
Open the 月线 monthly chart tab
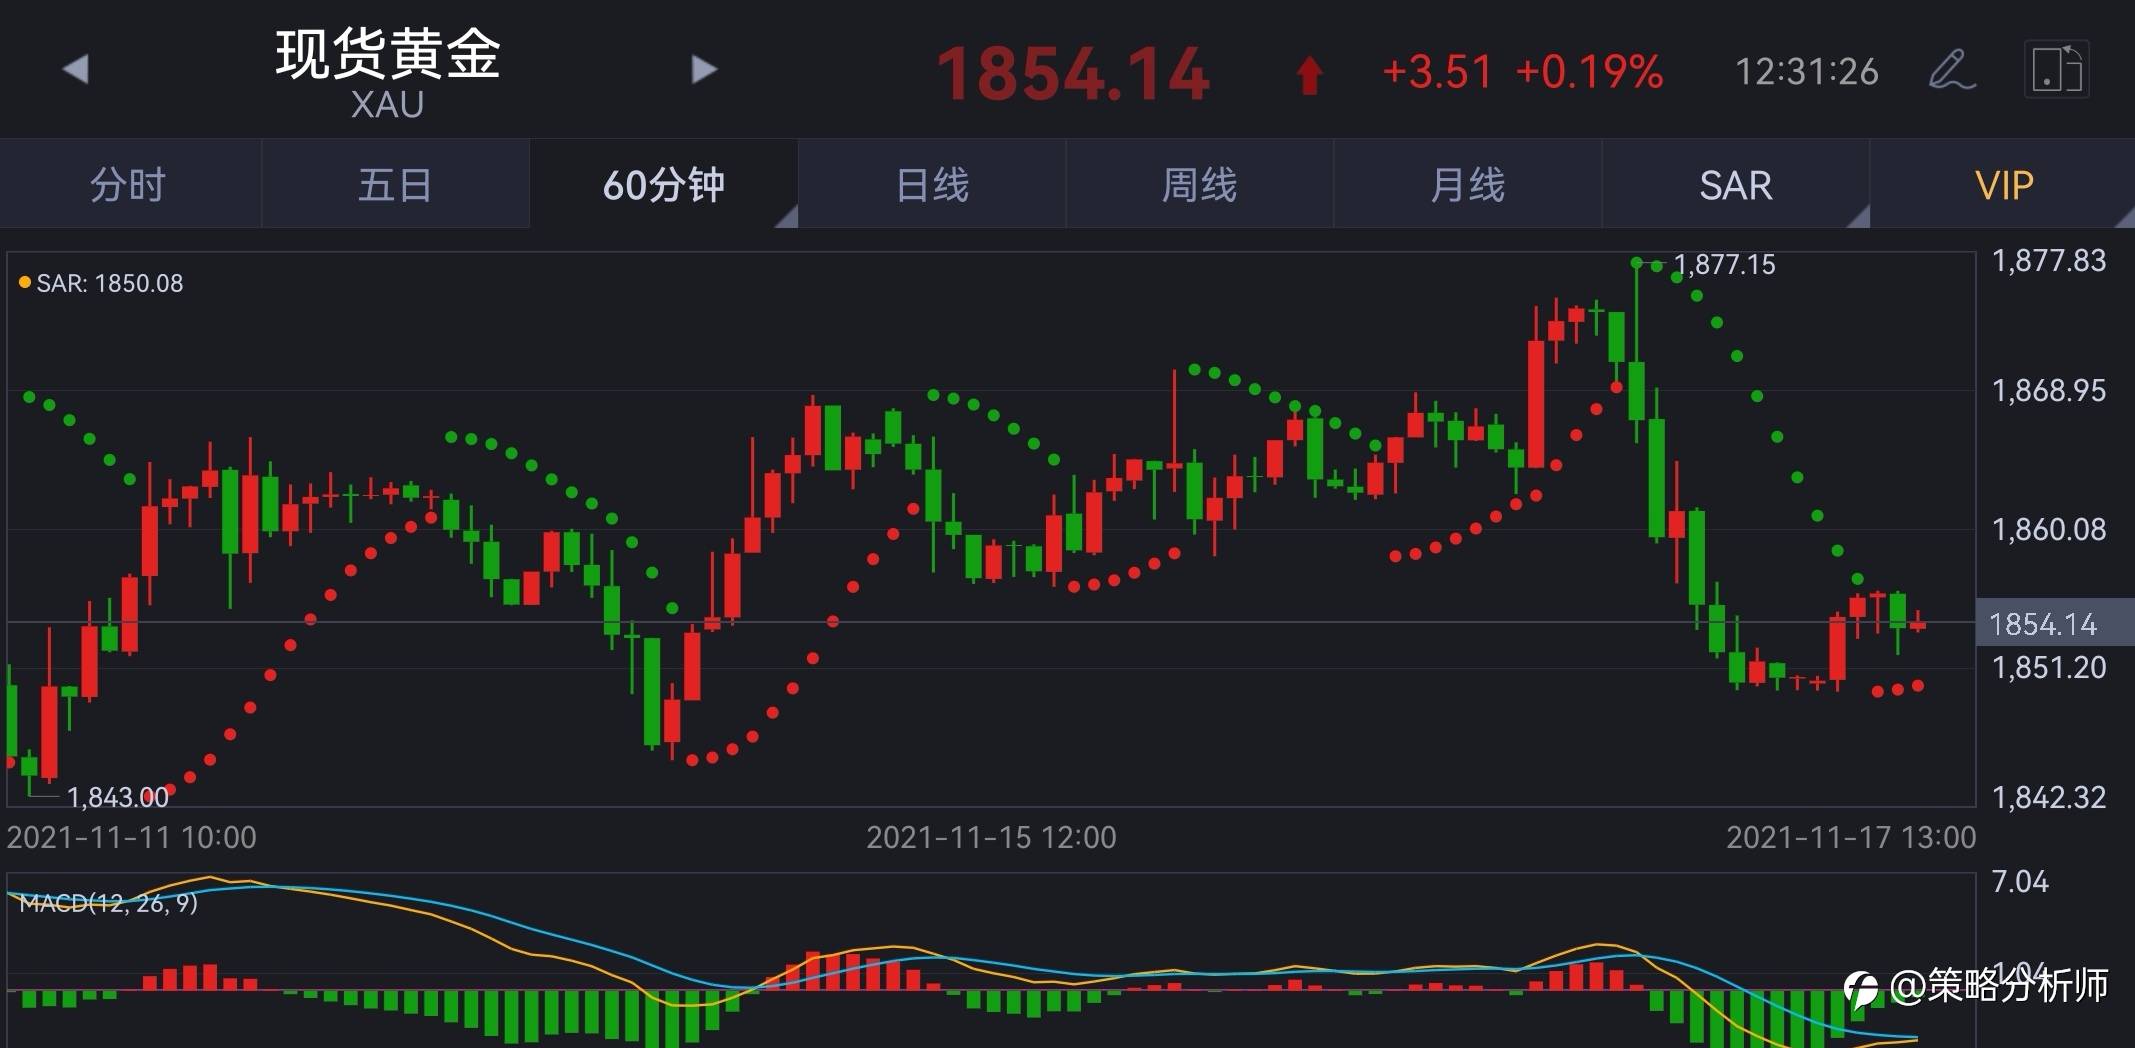(x=1467, y=185)
